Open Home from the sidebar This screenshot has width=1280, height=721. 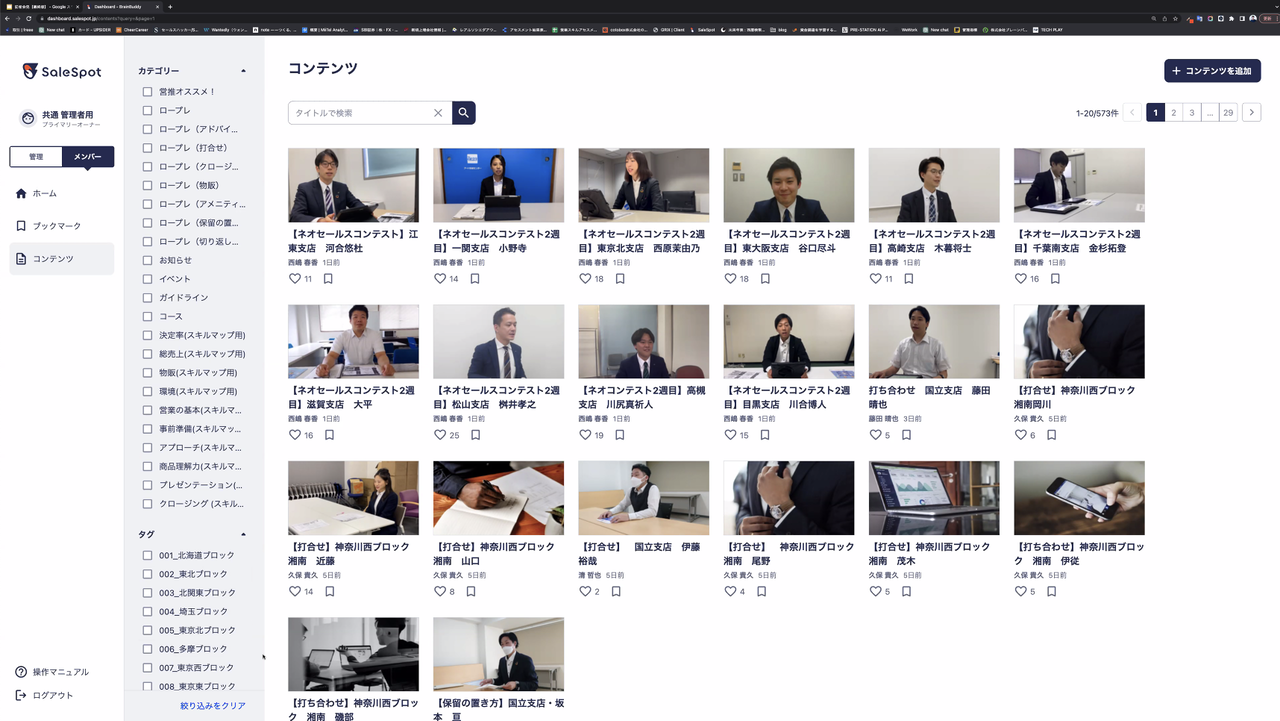coord(36,193)
